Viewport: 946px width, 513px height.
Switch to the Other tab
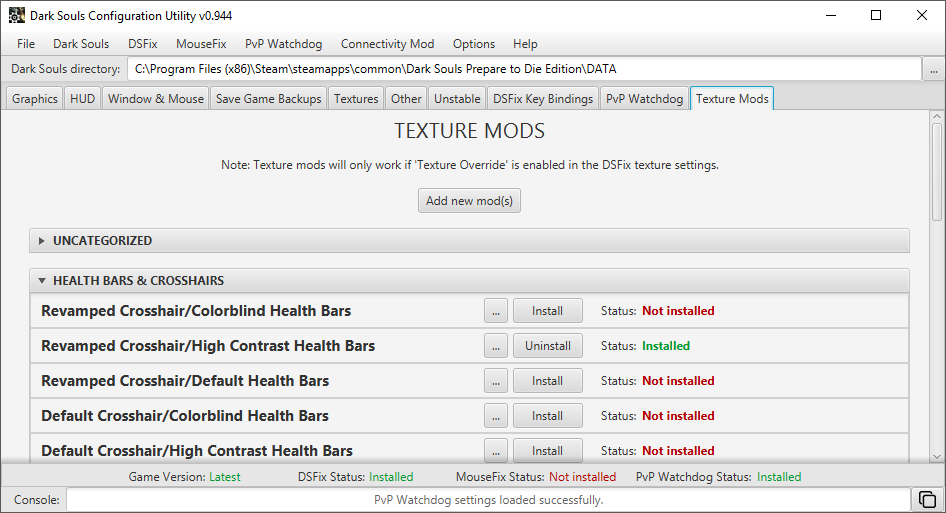406,98
